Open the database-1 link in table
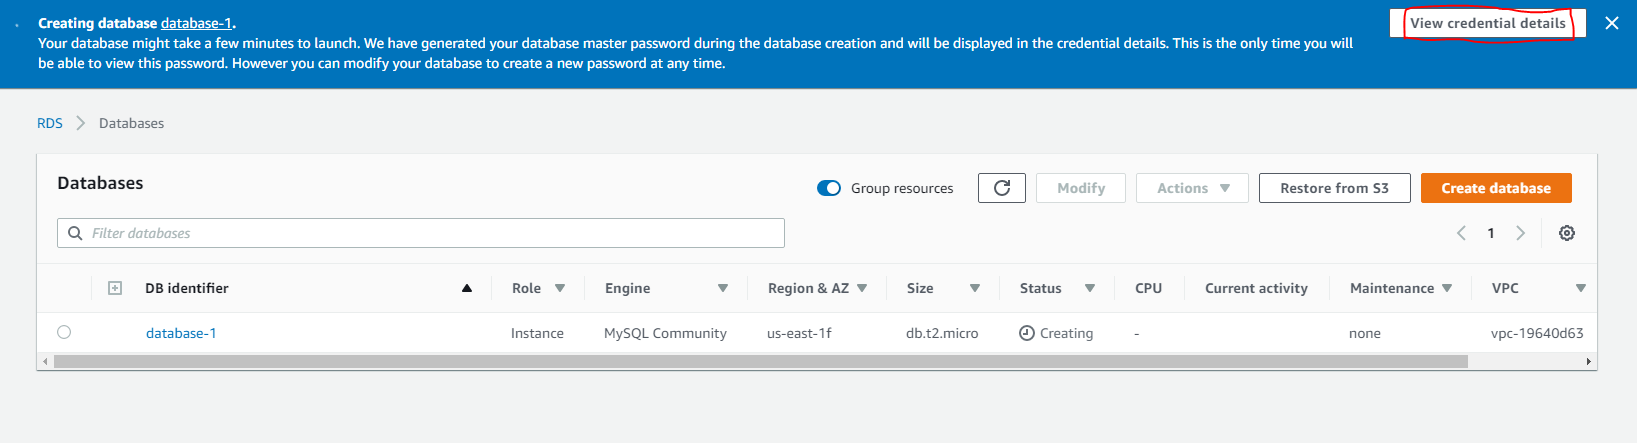This screenshot has width=1637, height=443. pyautogui.click(x=181, y=333)
